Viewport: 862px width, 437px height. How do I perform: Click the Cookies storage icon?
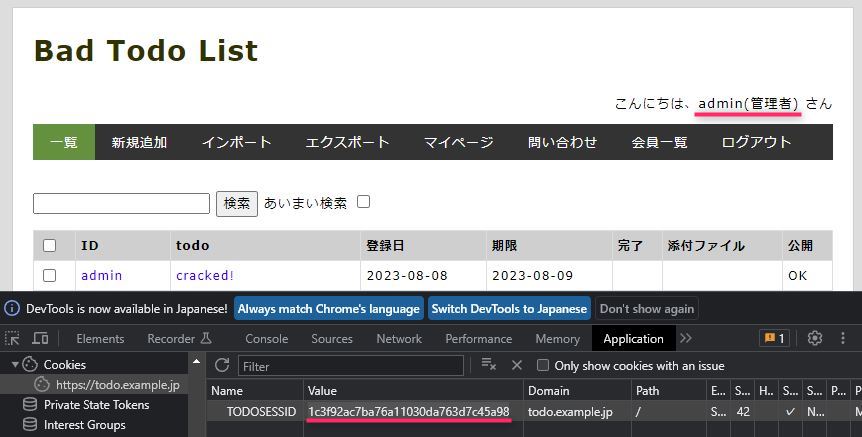tap(30, 364)
